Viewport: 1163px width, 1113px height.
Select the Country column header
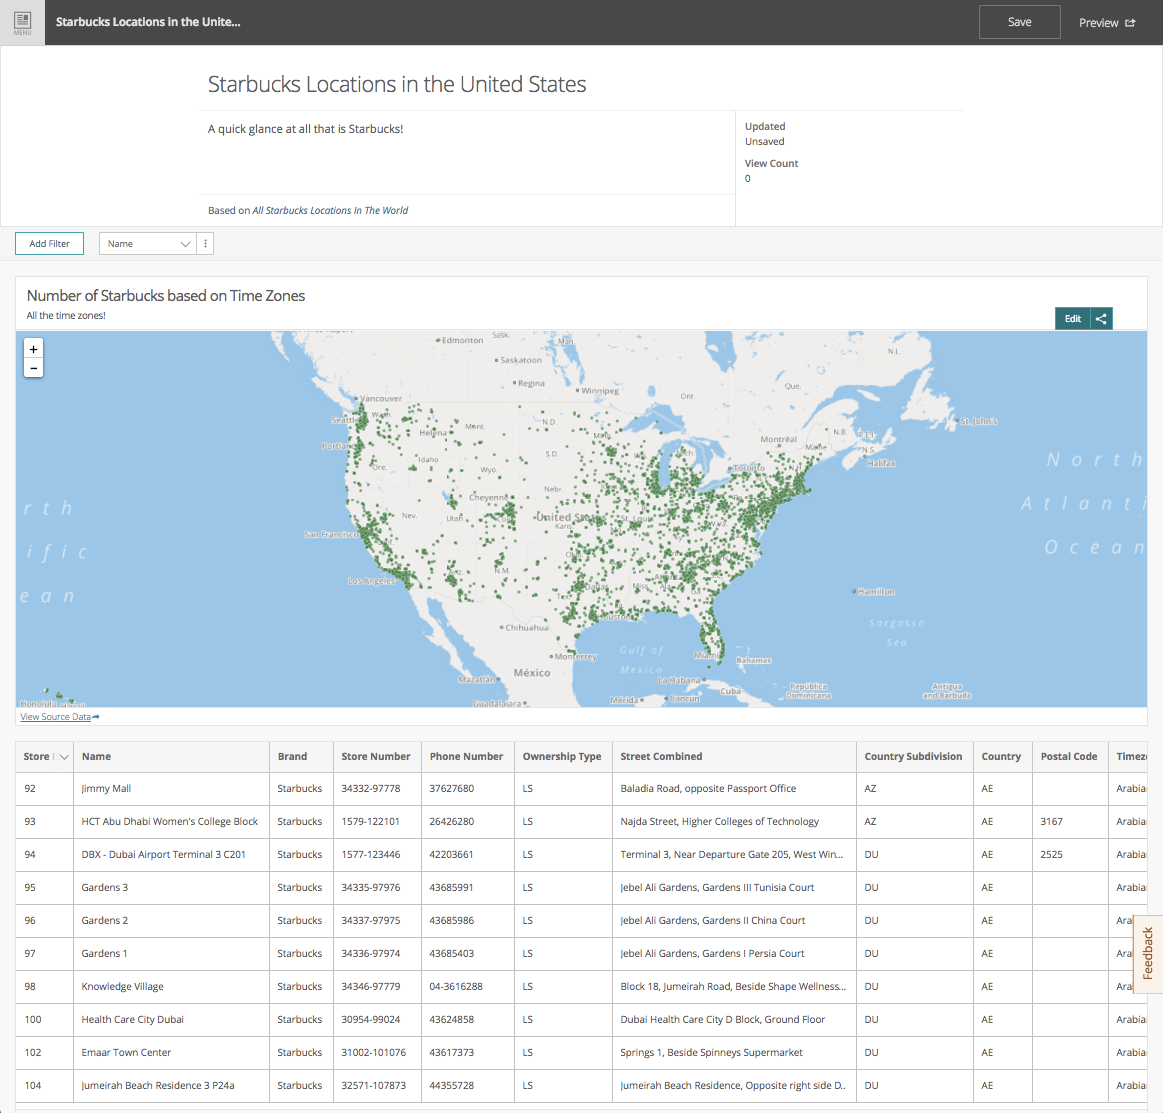pos(1001,756)
